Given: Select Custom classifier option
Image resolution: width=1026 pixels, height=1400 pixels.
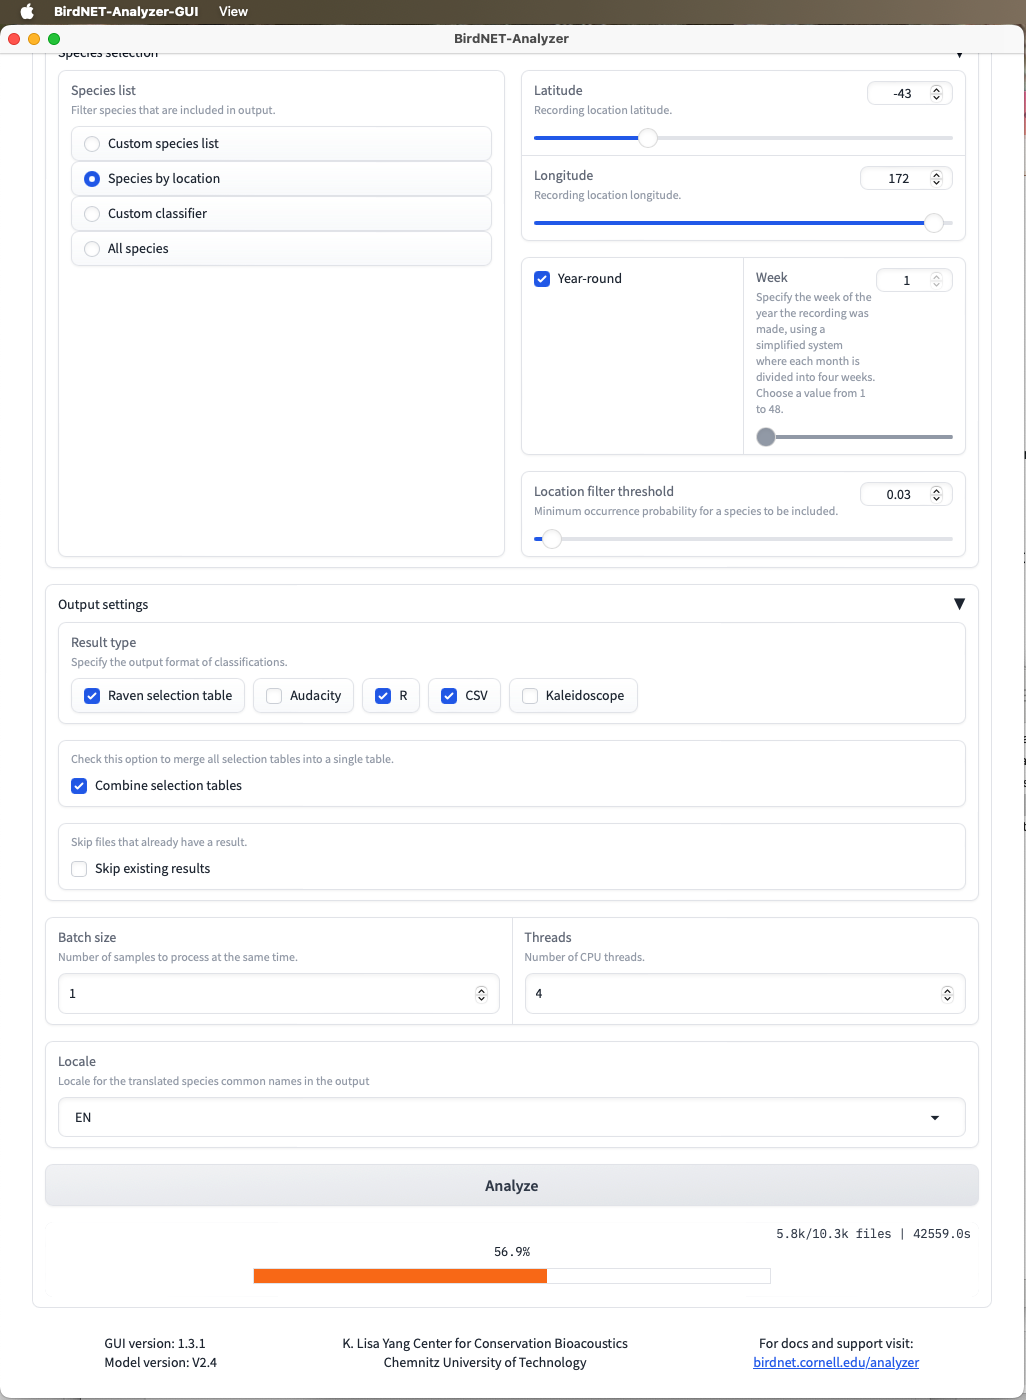Looking at the screenshot, I should click(281, 213).
